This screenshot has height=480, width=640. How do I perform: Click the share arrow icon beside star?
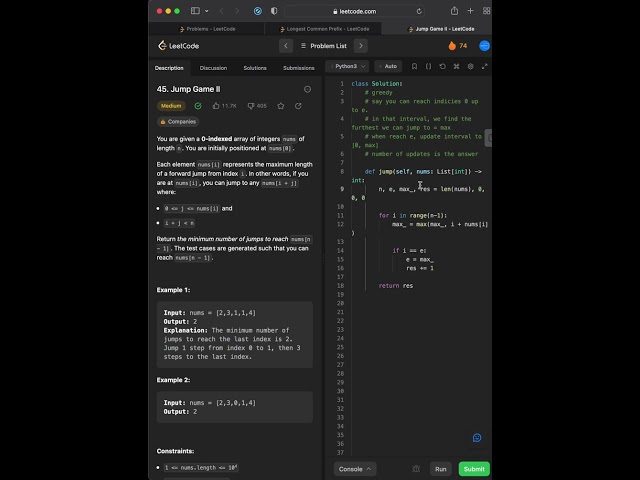(298, 106)
